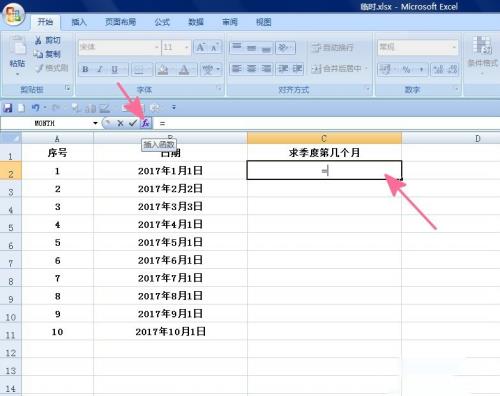Open Number (数字) group dialog launcher
500x396 pixels.
point(456,89)
